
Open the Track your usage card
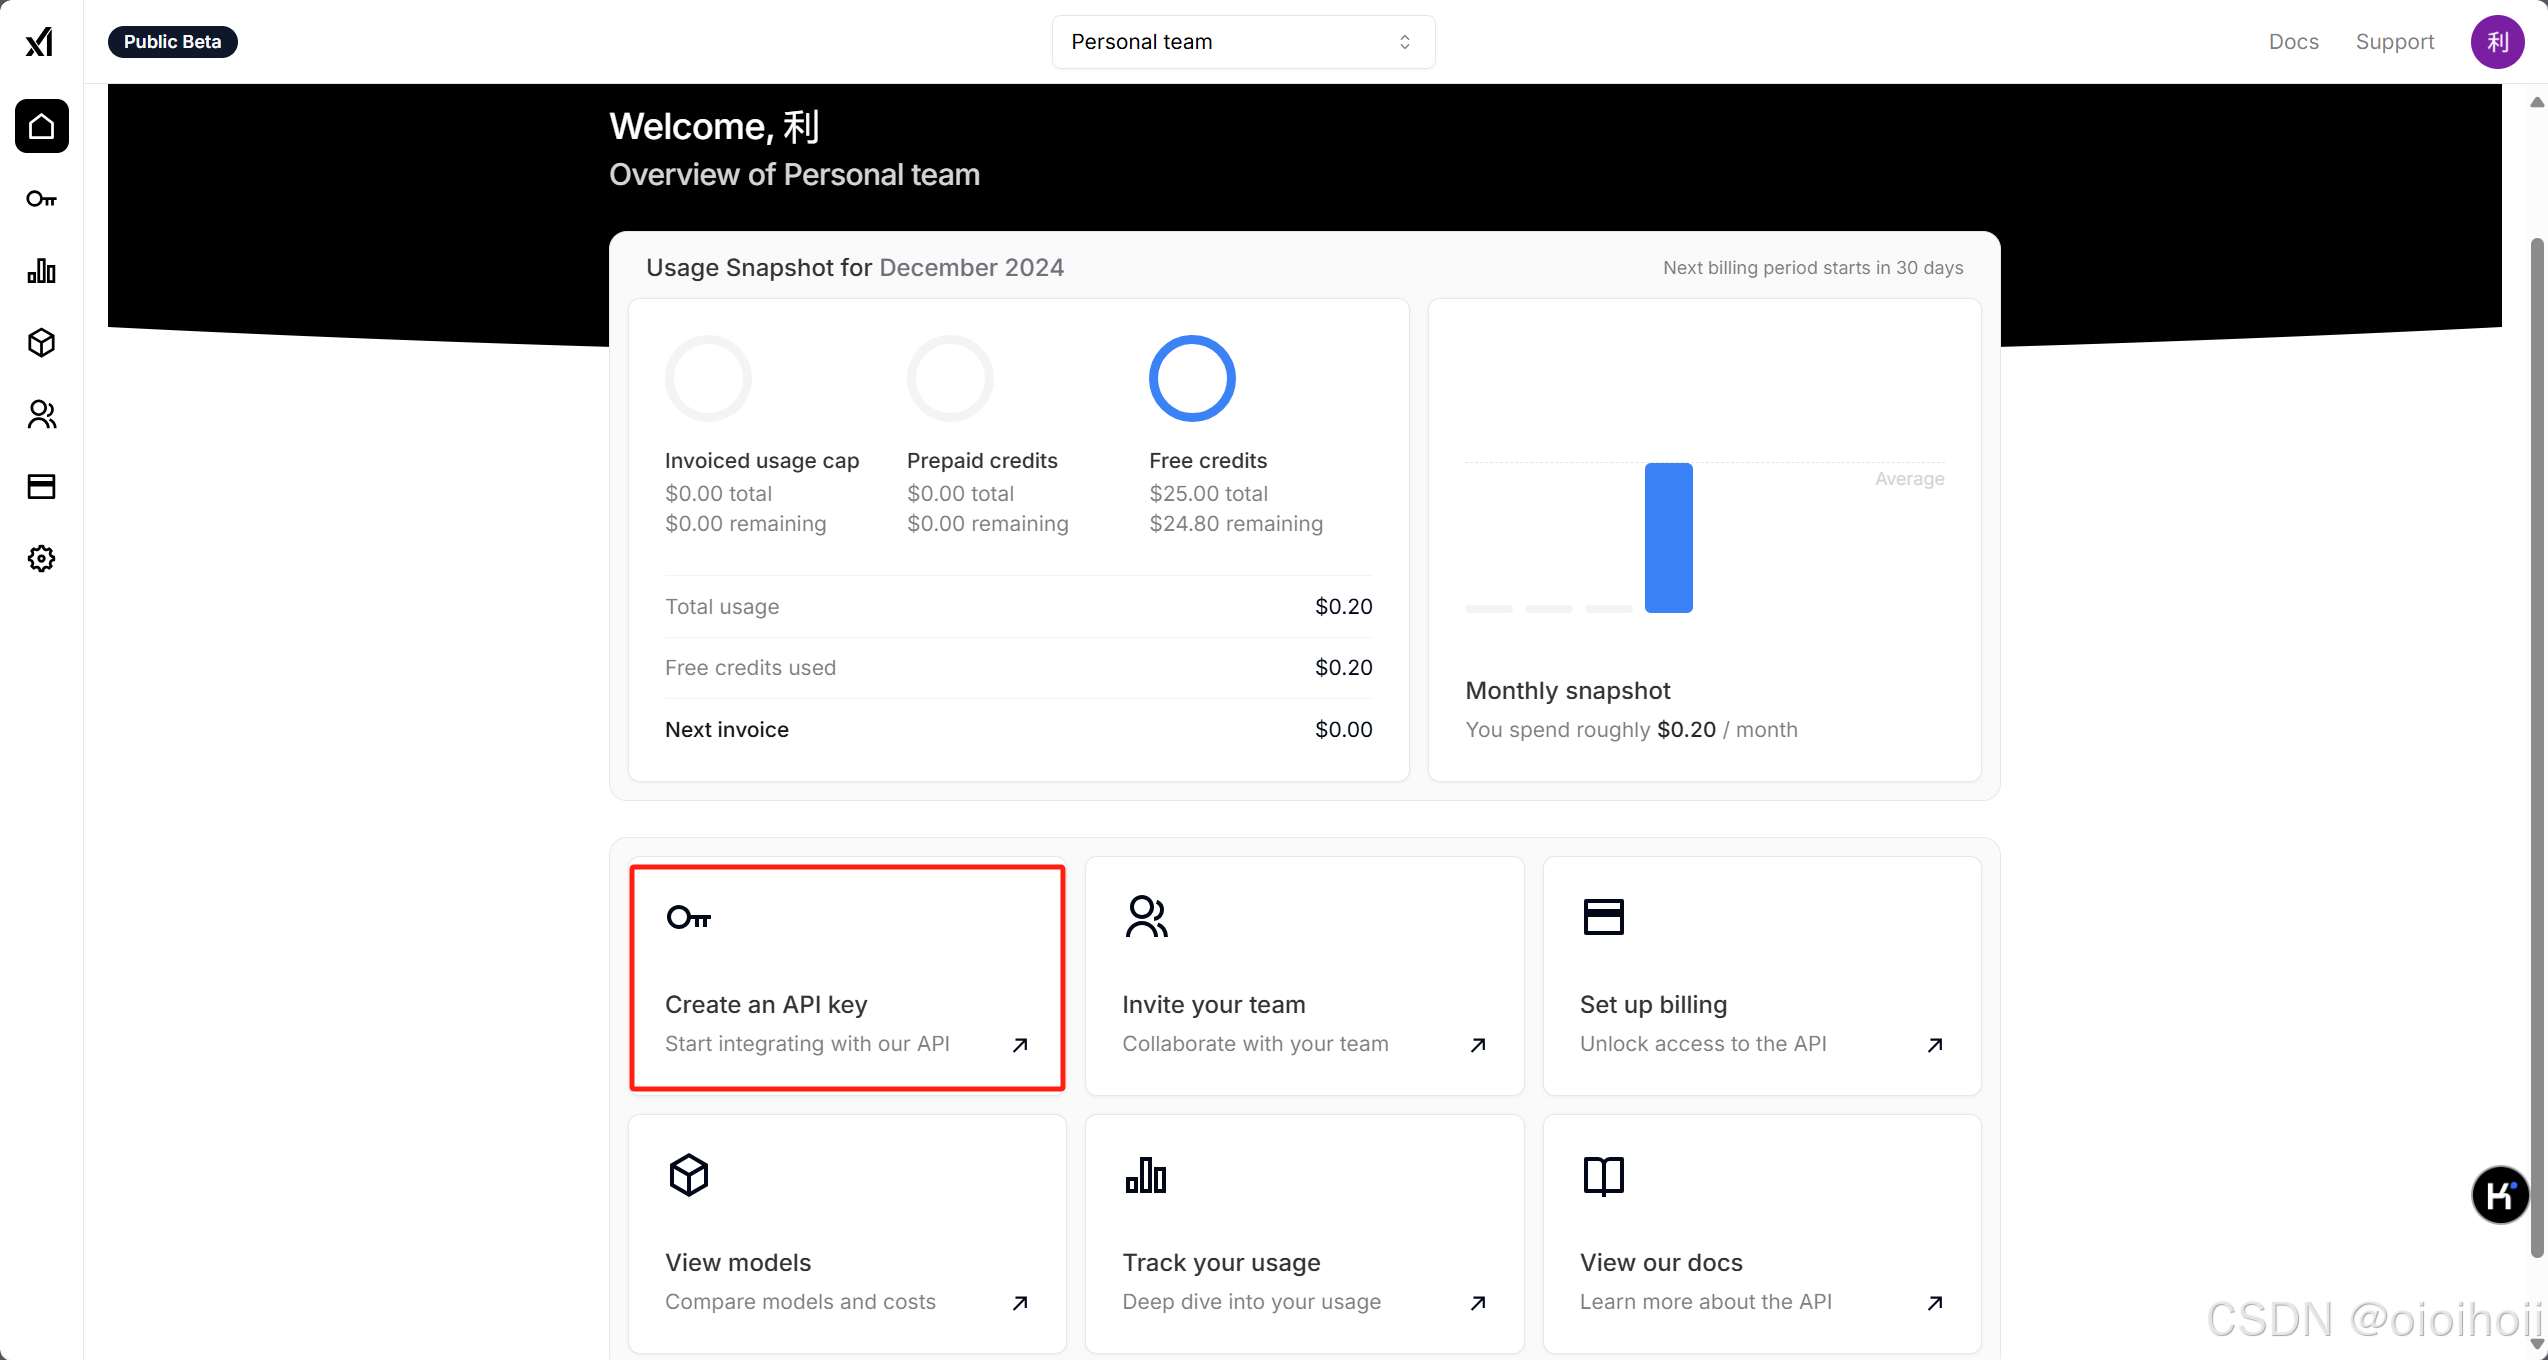click(1304, 1234)
